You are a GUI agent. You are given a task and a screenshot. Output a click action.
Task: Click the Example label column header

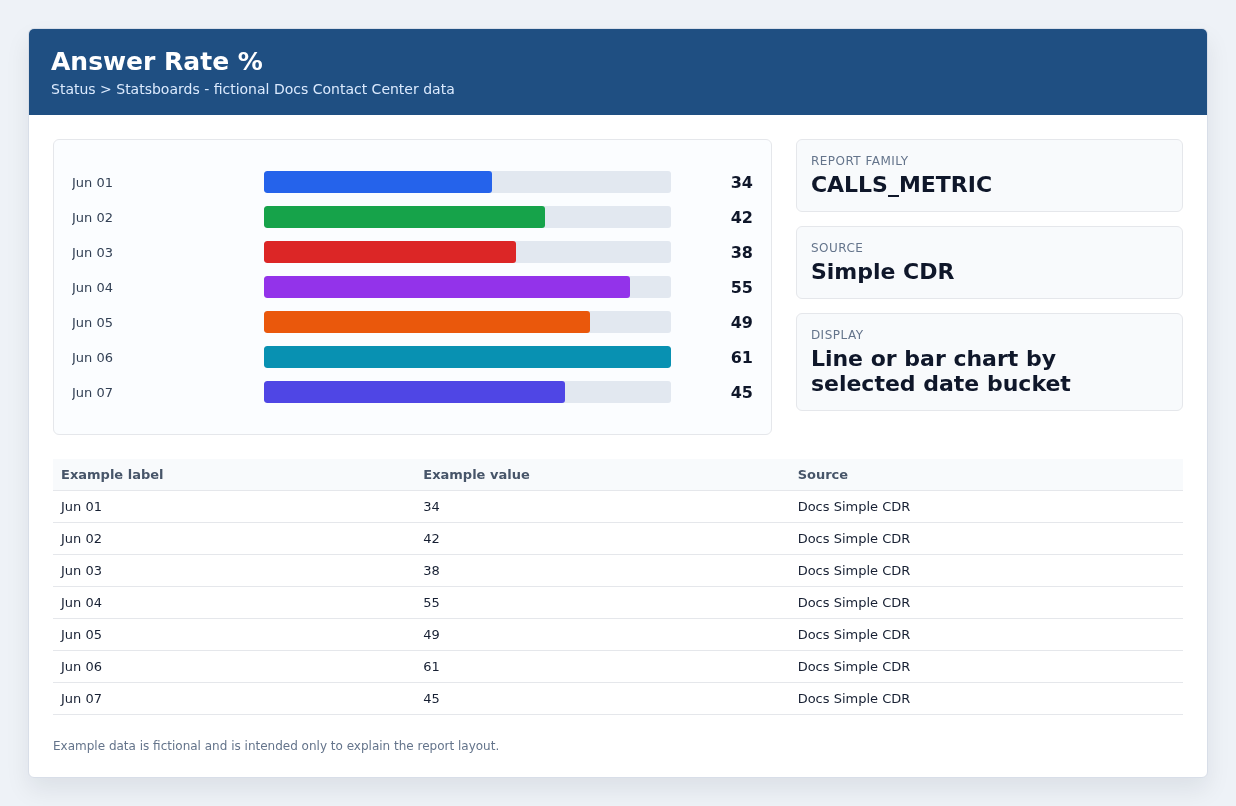(112, 475)
